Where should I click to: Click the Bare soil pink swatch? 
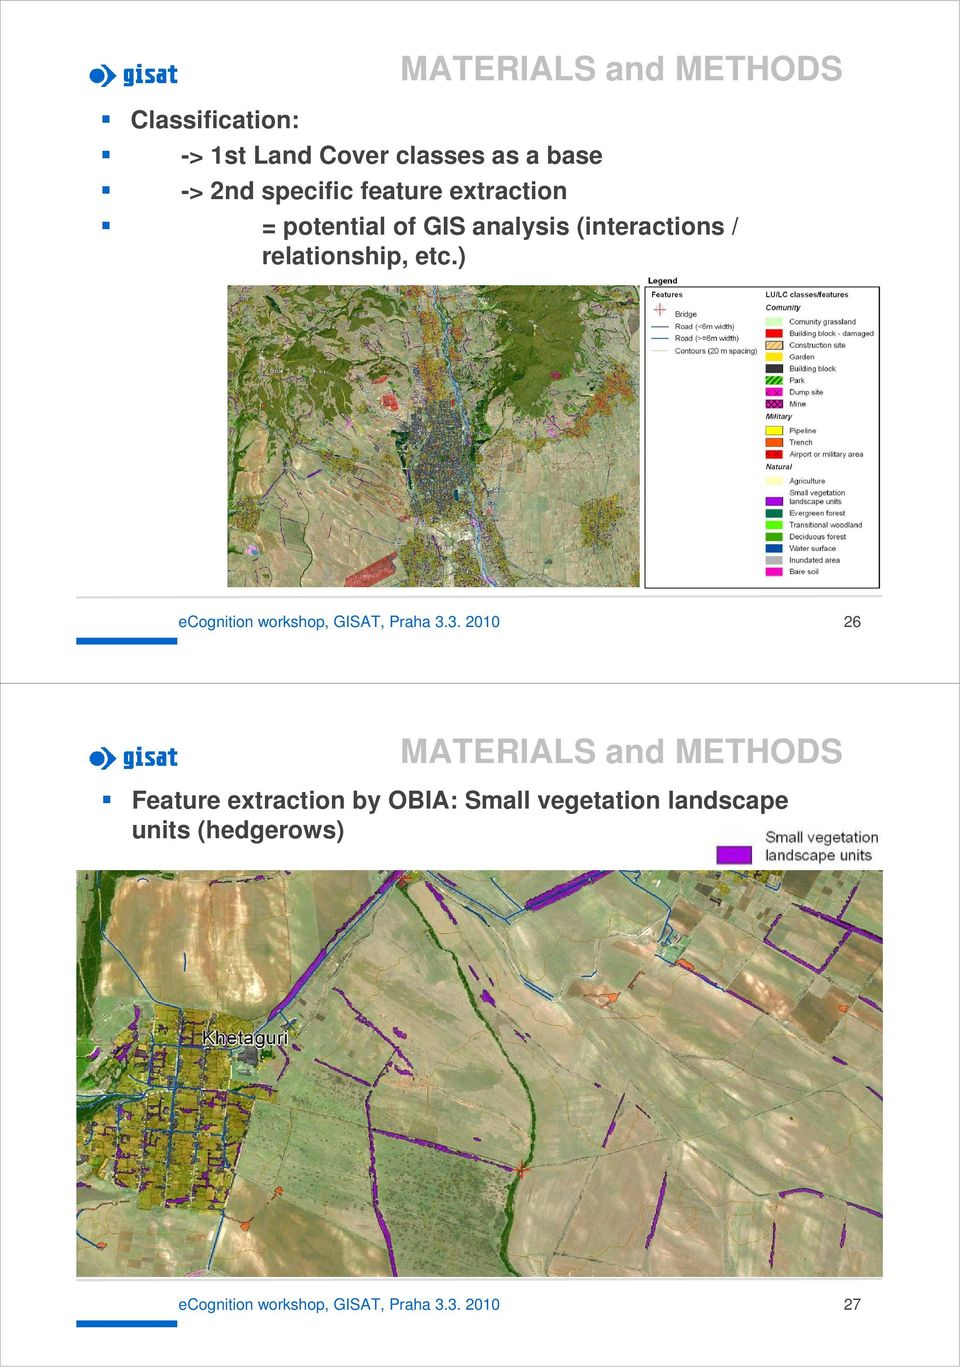pos(774,572)
